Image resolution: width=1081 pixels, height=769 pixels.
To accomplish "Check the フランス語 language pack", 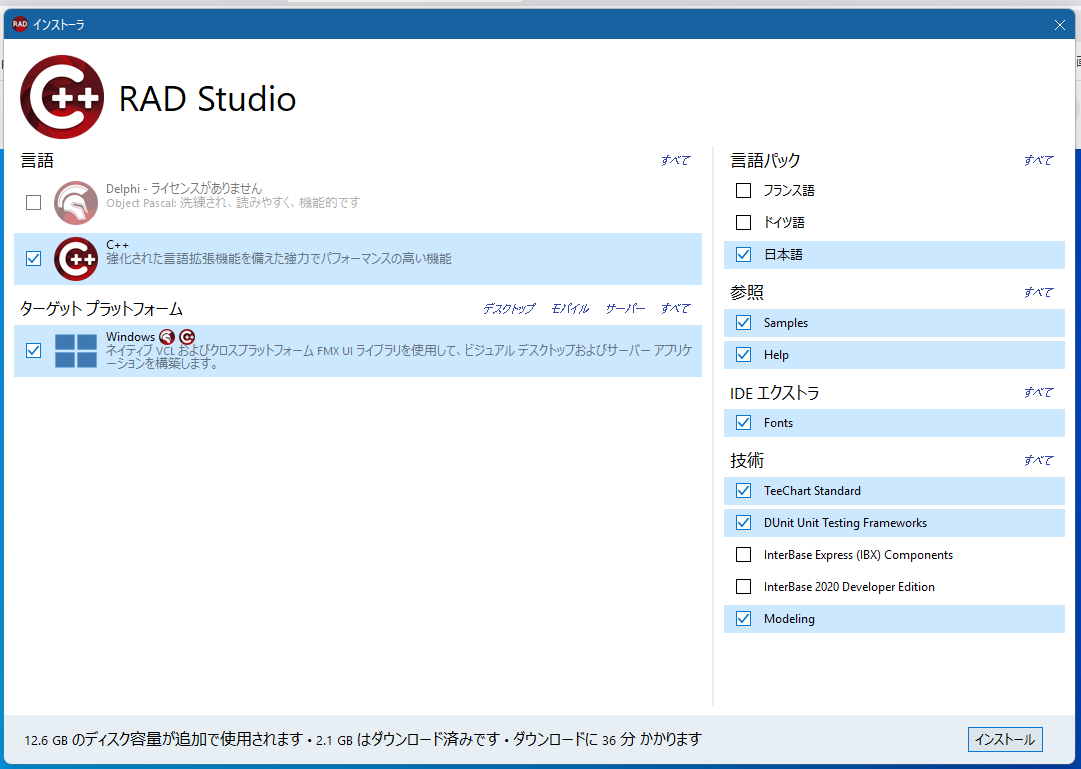I will [743, 190].
